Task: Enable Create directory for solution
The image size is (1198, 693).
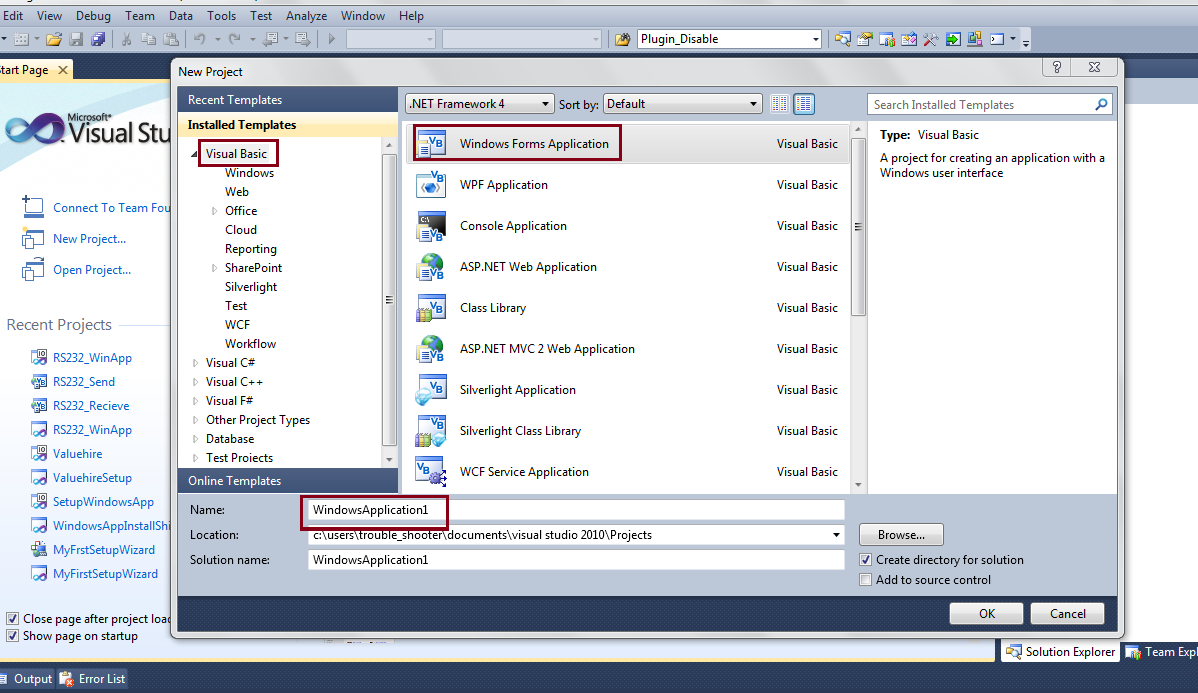Action: click(865, 560)
